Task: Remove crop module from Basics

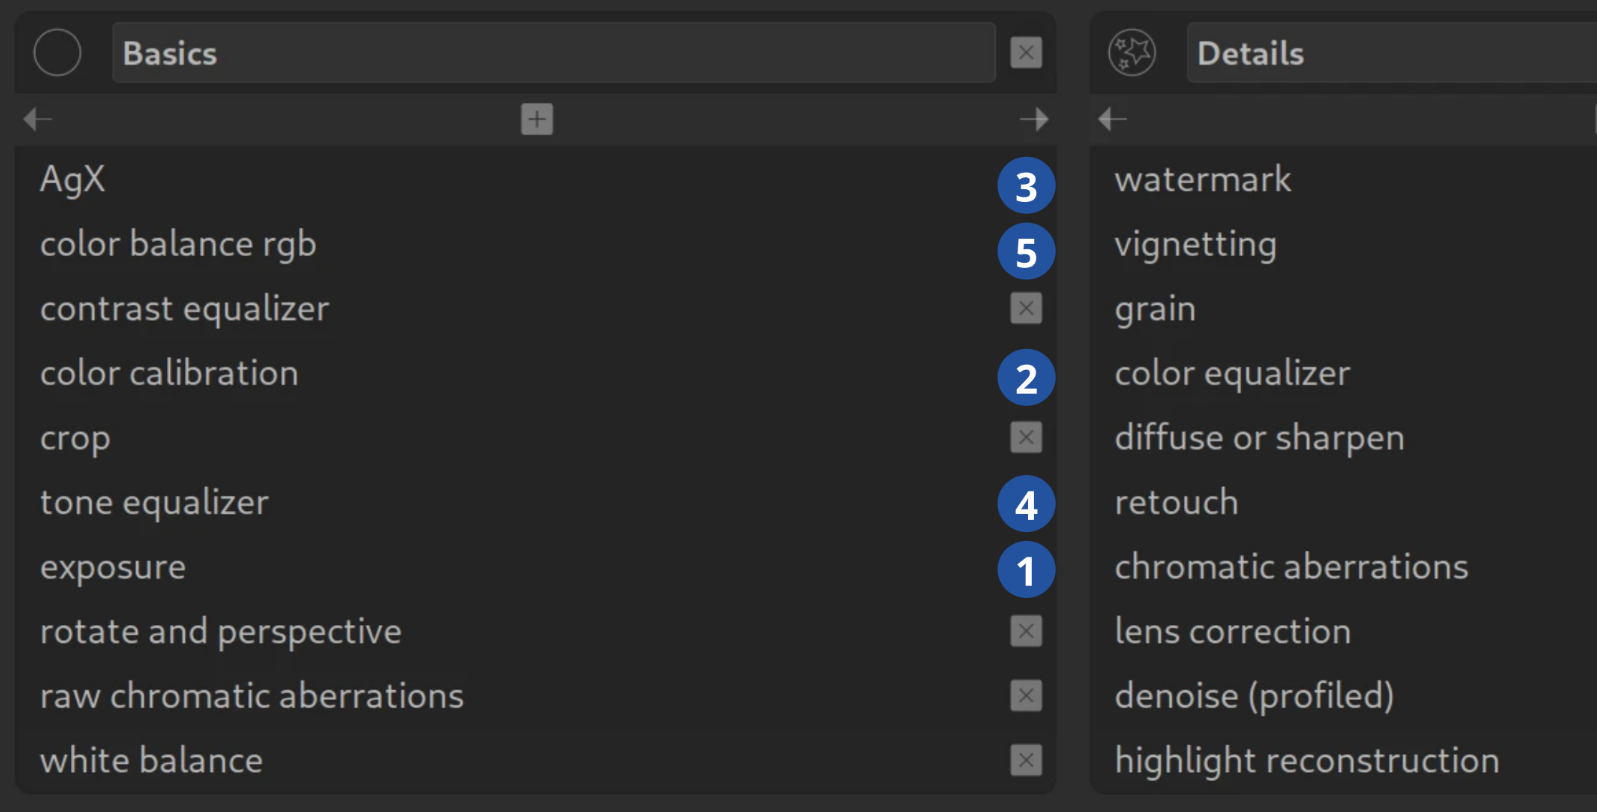Action: point(1026,437)
